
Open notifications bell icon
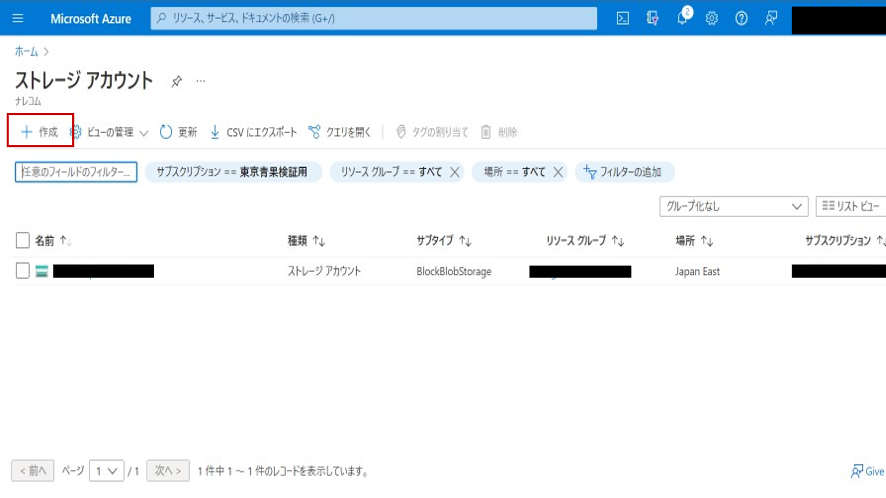[x=683, y=18]
